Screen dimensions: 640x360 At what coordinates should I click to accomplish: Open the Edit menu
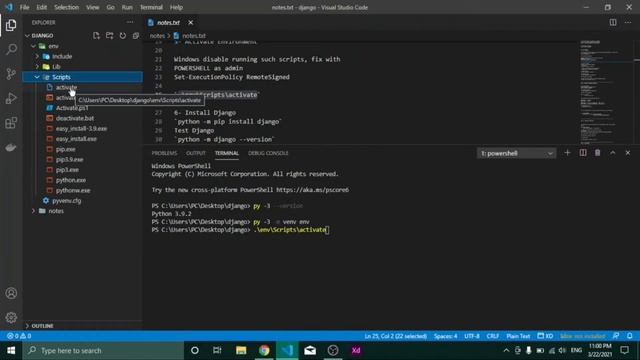(42, 7)
